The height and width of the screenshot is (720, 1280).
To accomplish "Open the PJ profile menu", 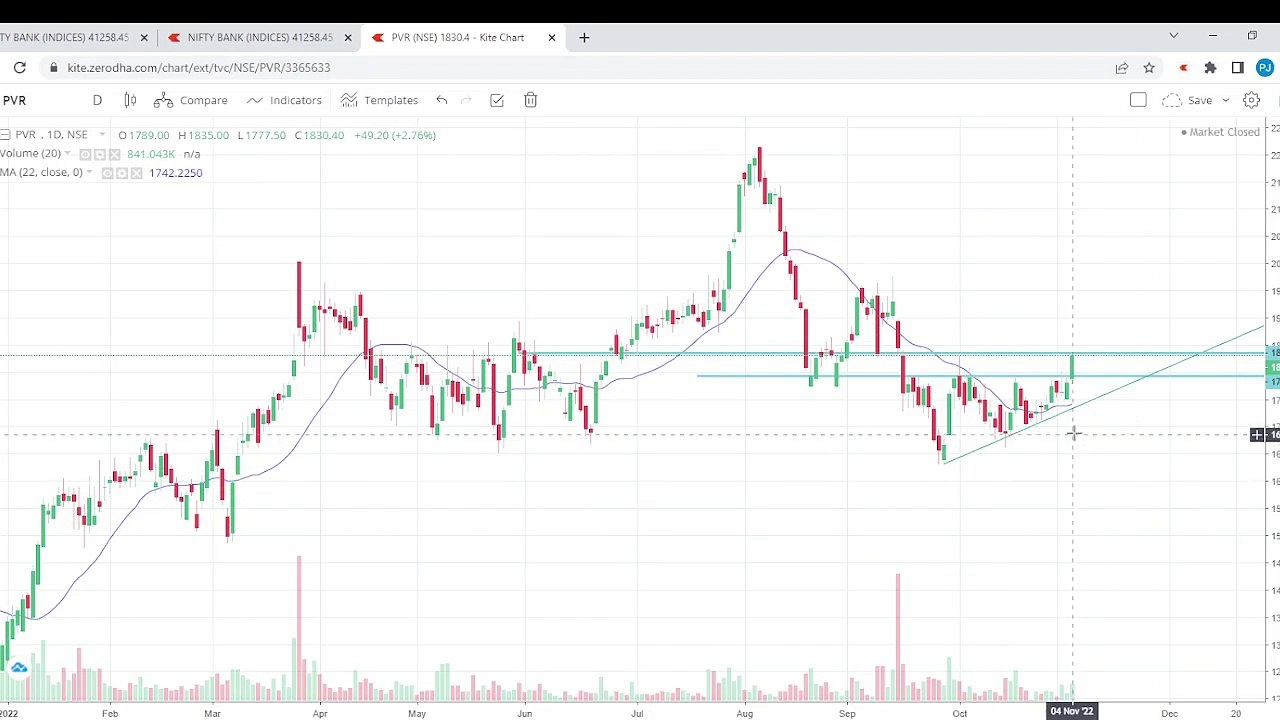I will tap(1265, 67).
